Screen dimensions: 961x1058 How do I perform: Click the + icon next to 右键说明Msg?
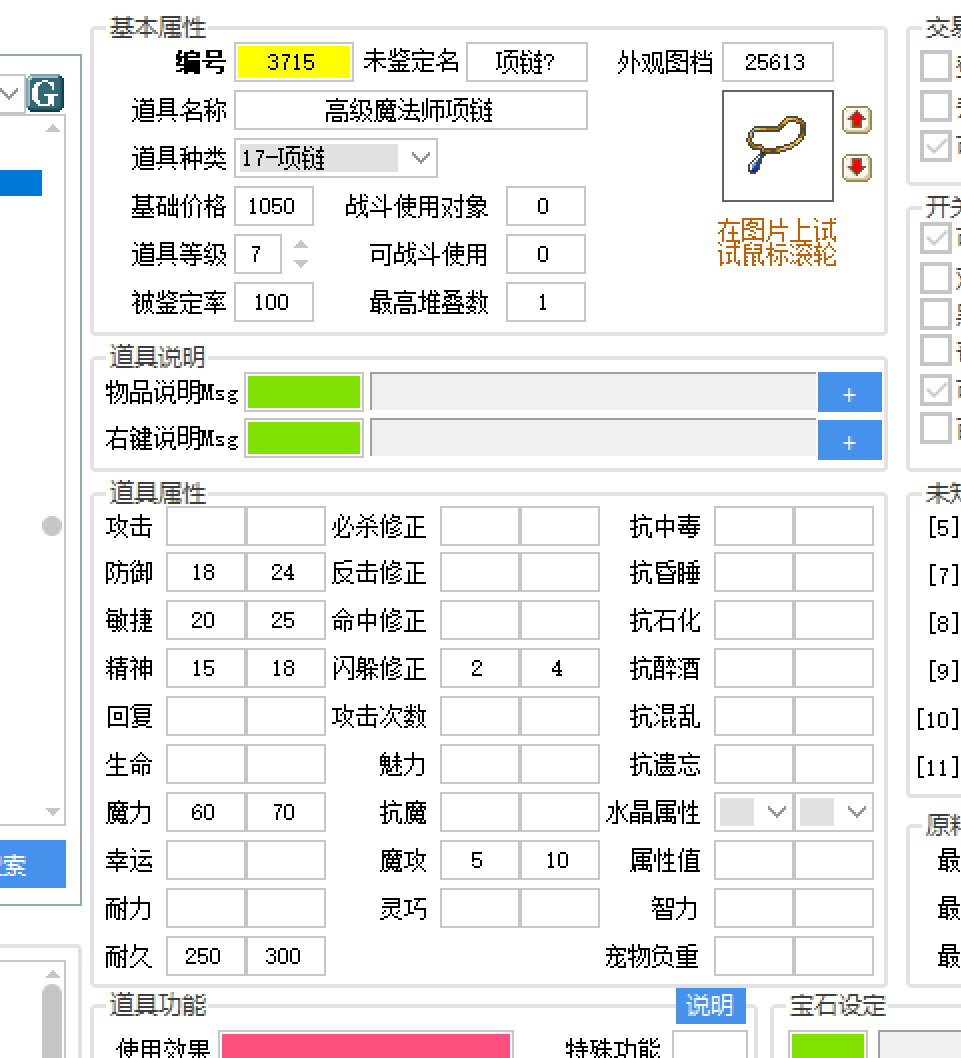pyautogui.click(x=850, y=440)
